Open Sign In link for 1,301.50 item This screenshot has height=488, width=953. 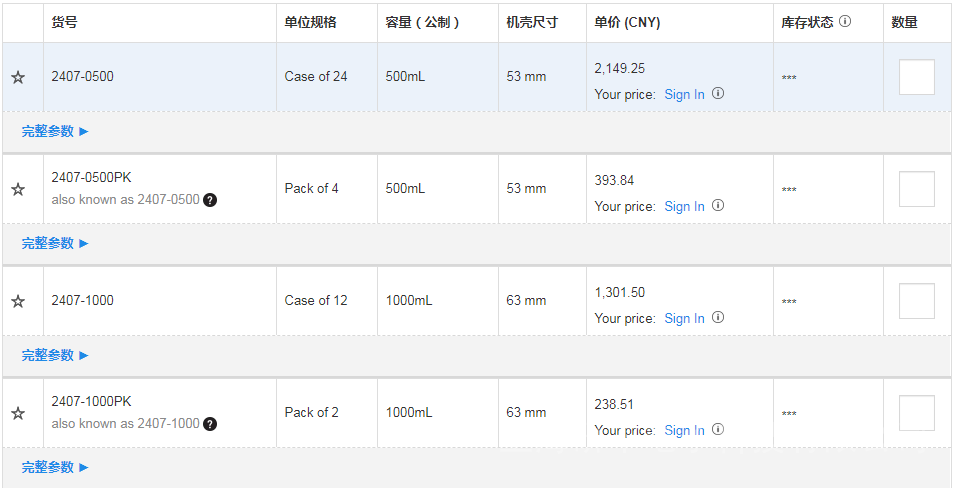click(x=684, y=318)
